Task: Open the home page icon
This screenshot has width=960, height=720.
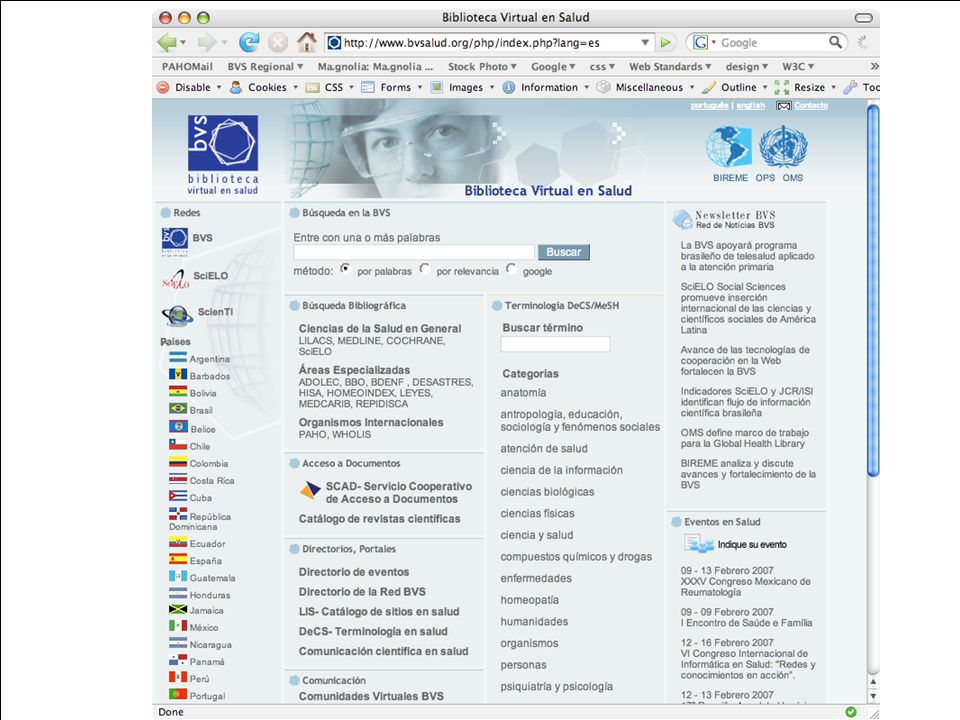Action: point(307,42)
